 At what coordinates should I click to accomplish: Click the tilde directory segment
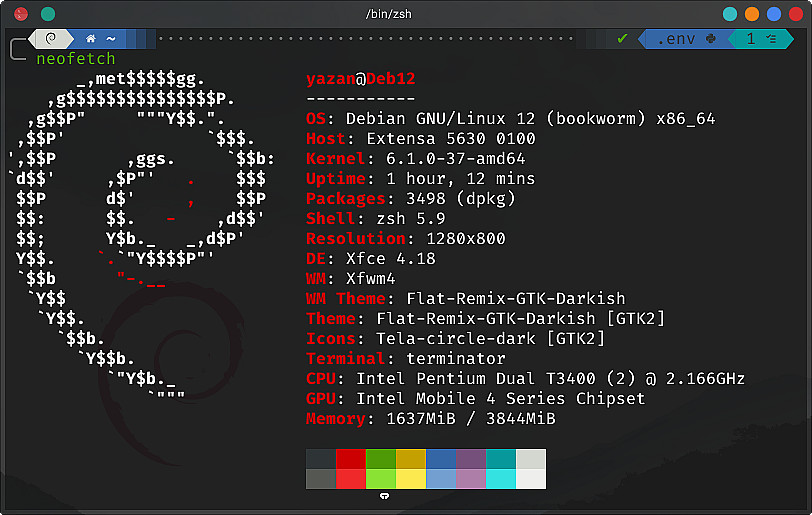[x=111, y=38]
